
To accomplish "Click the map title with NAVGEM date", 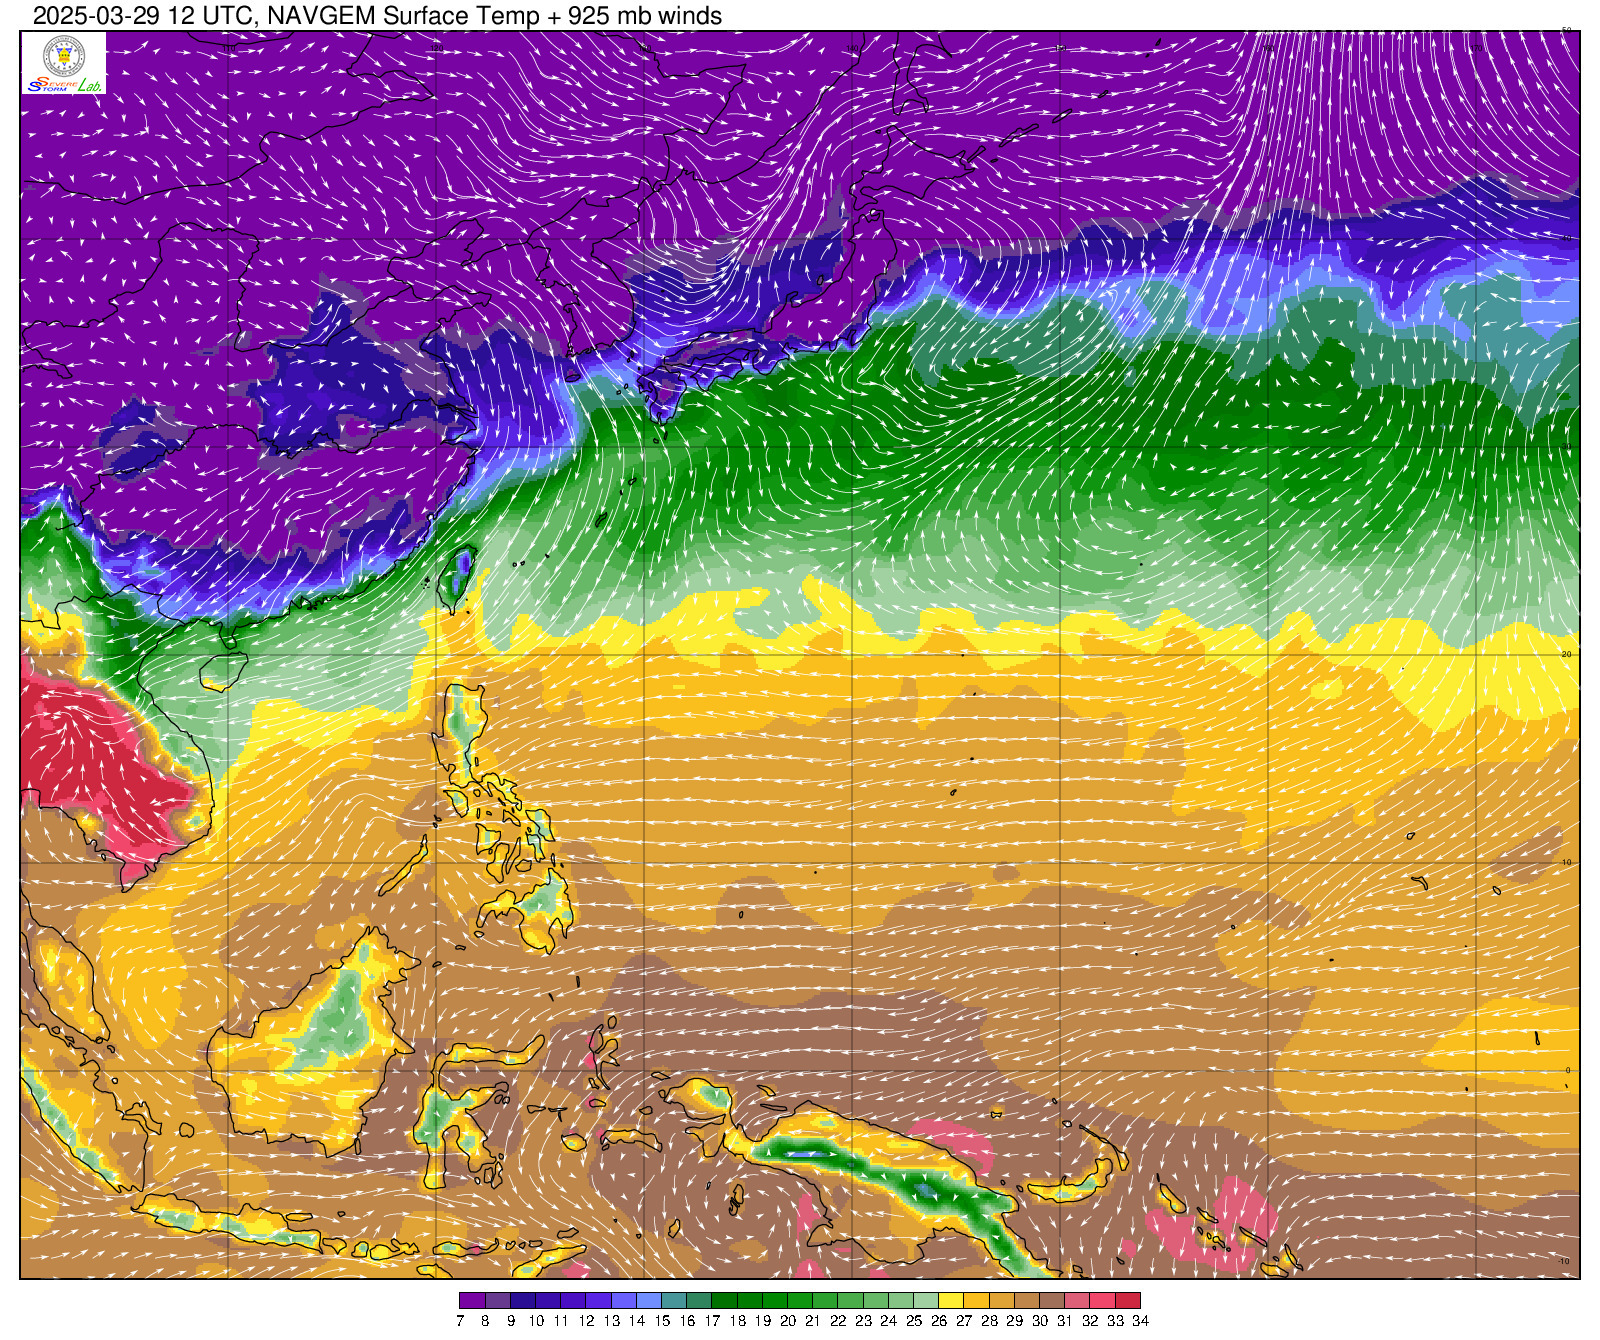I will pyautogui.click(x=377, y=15).
